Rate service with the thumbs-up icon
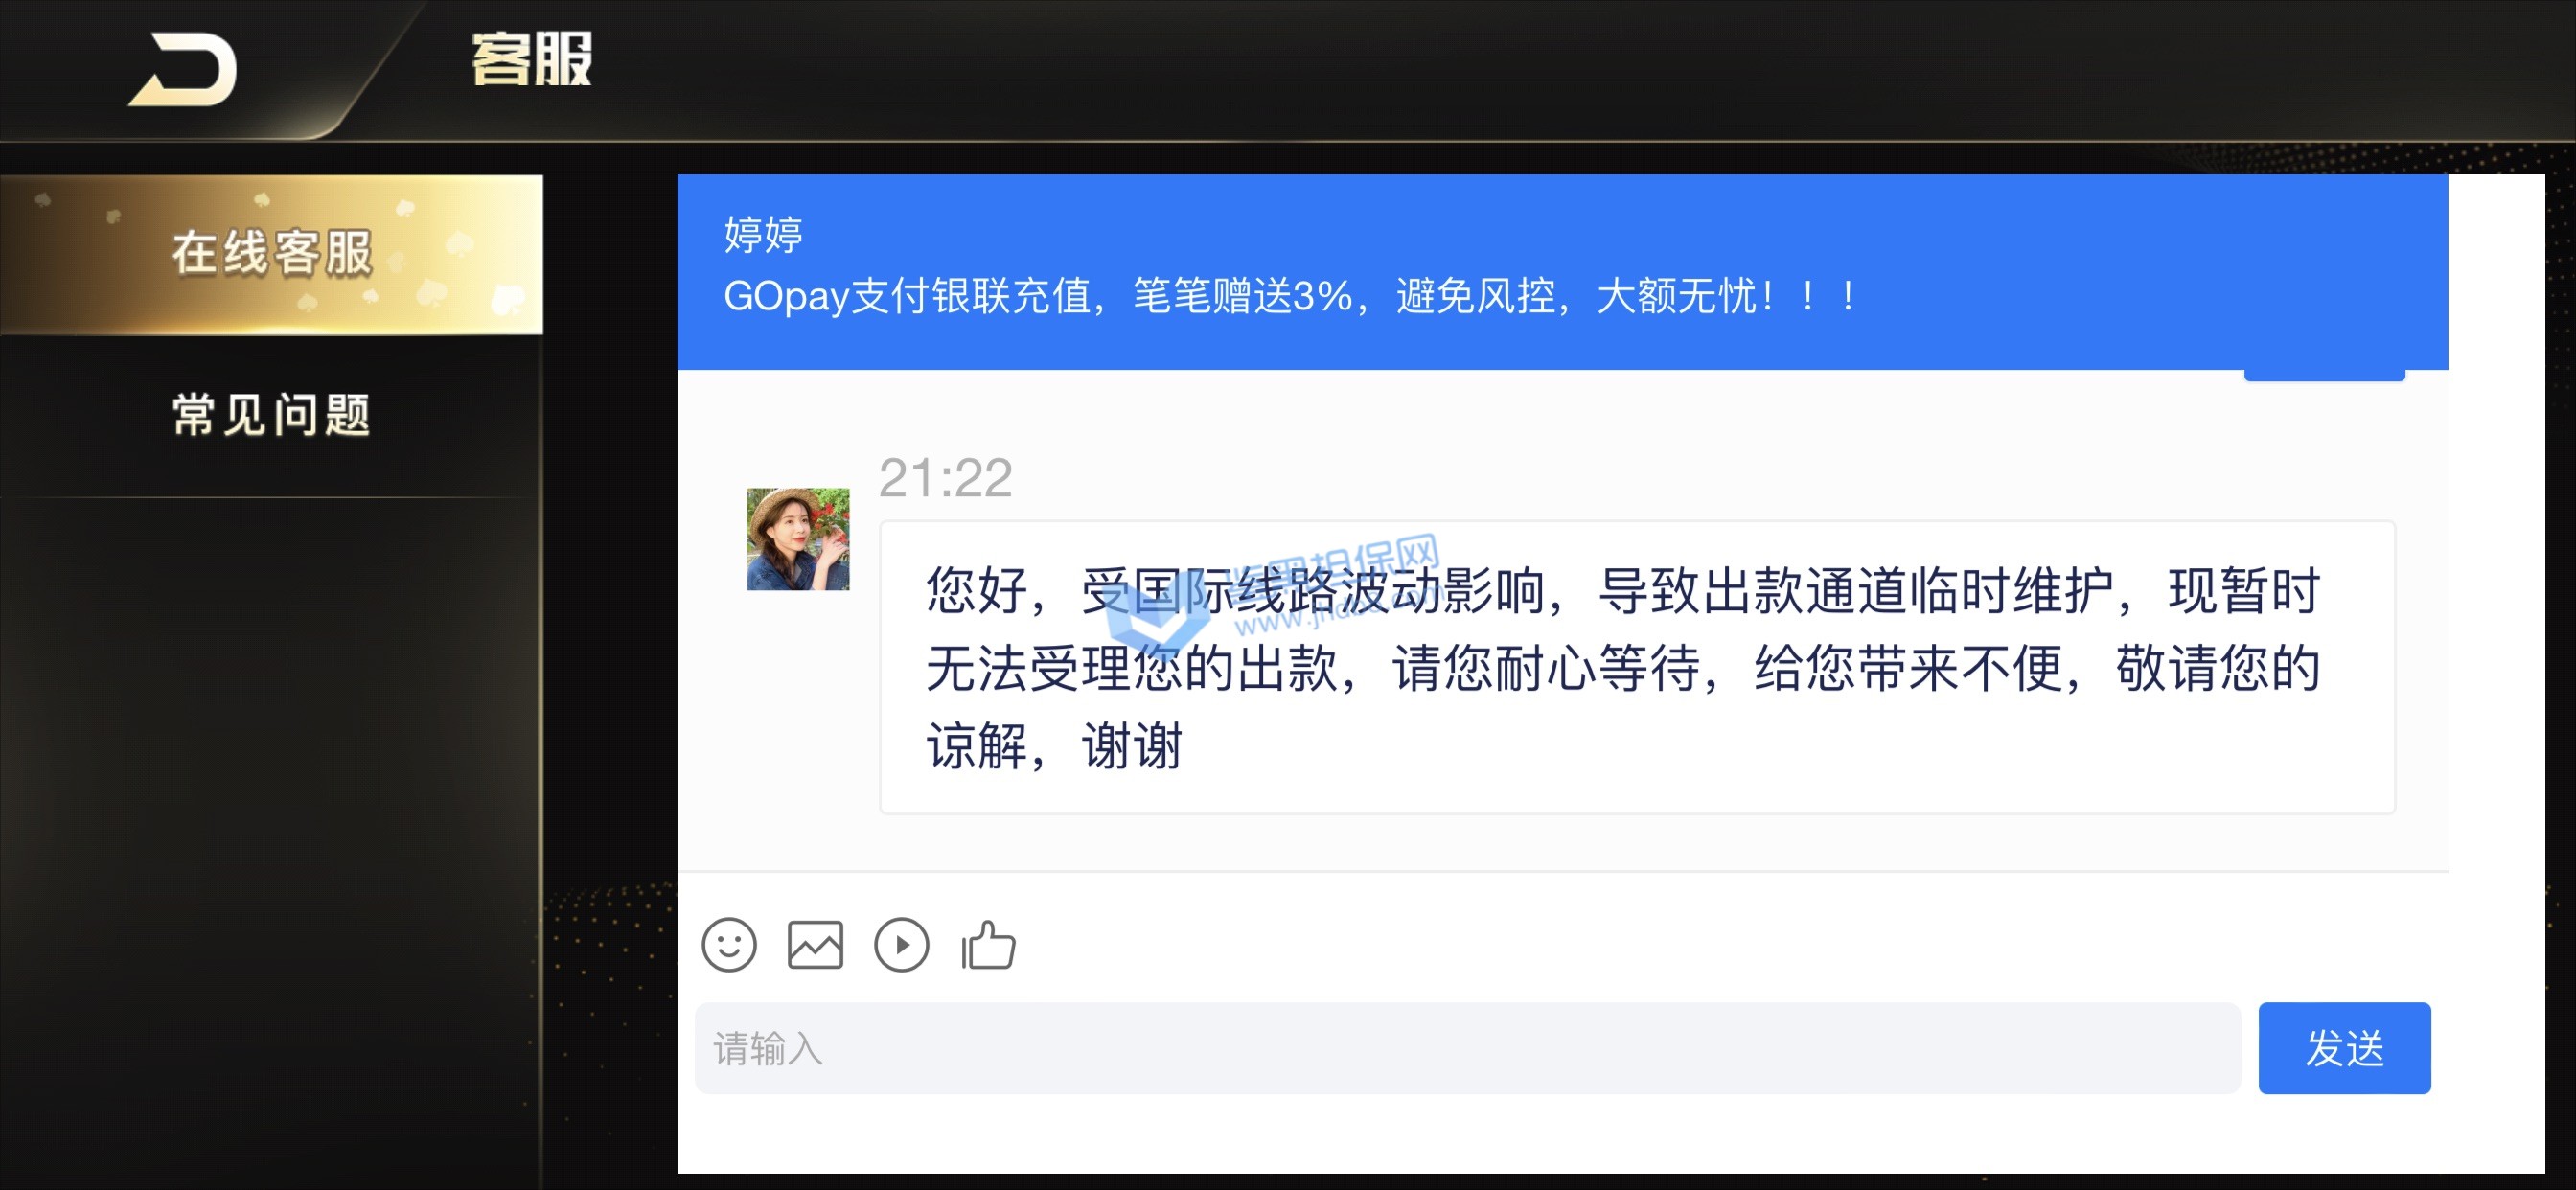This screenshot has height=1190, width=2576. (x=988, y=945)
